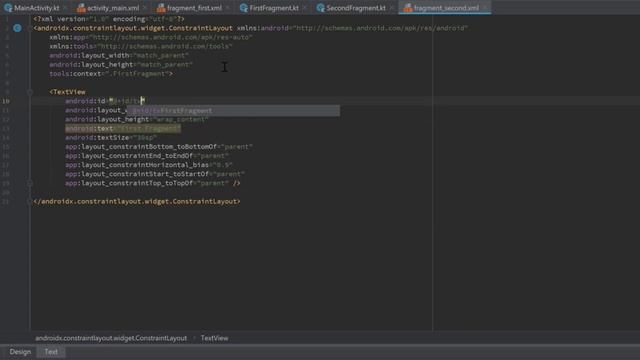The width and height of the screenshot is (640, 360).
Task: Click the root android:layout_height match_parent line
Action: pos(121,64)
